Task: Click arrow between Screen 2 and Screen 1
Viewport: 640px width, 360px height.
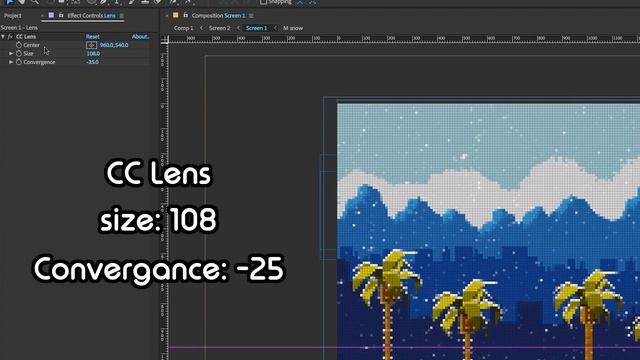Action: point(238,28)
